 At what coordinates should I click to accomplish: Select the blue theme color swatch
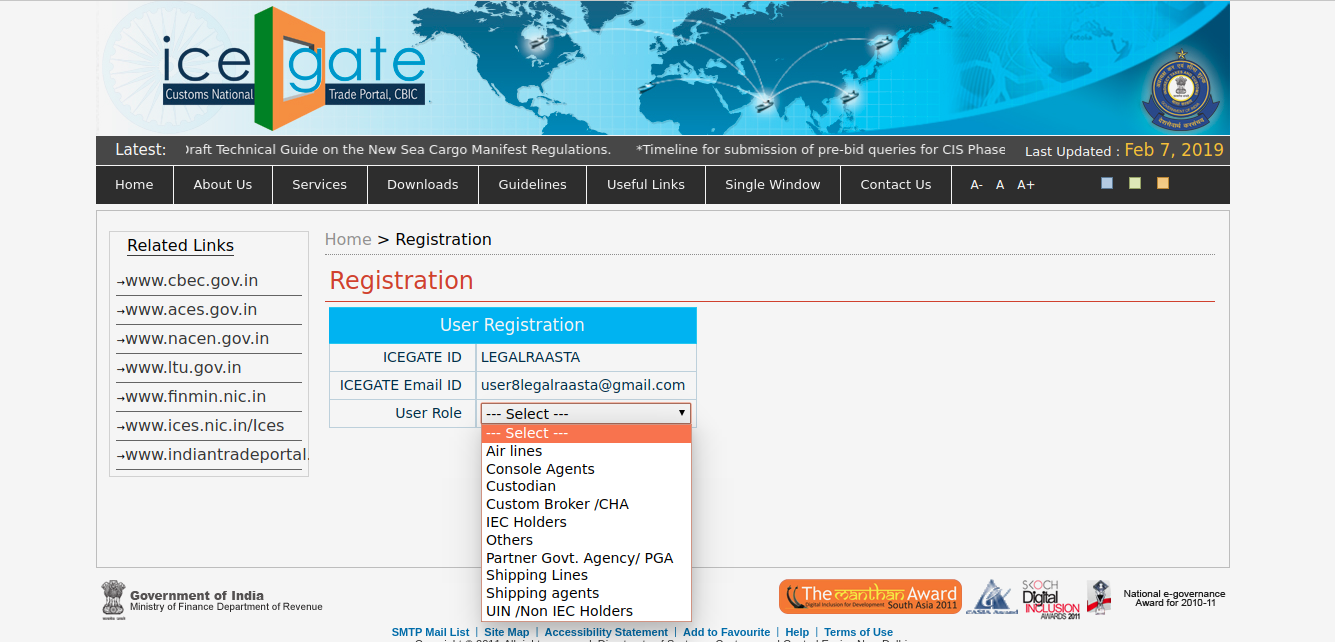point(1107,183)
